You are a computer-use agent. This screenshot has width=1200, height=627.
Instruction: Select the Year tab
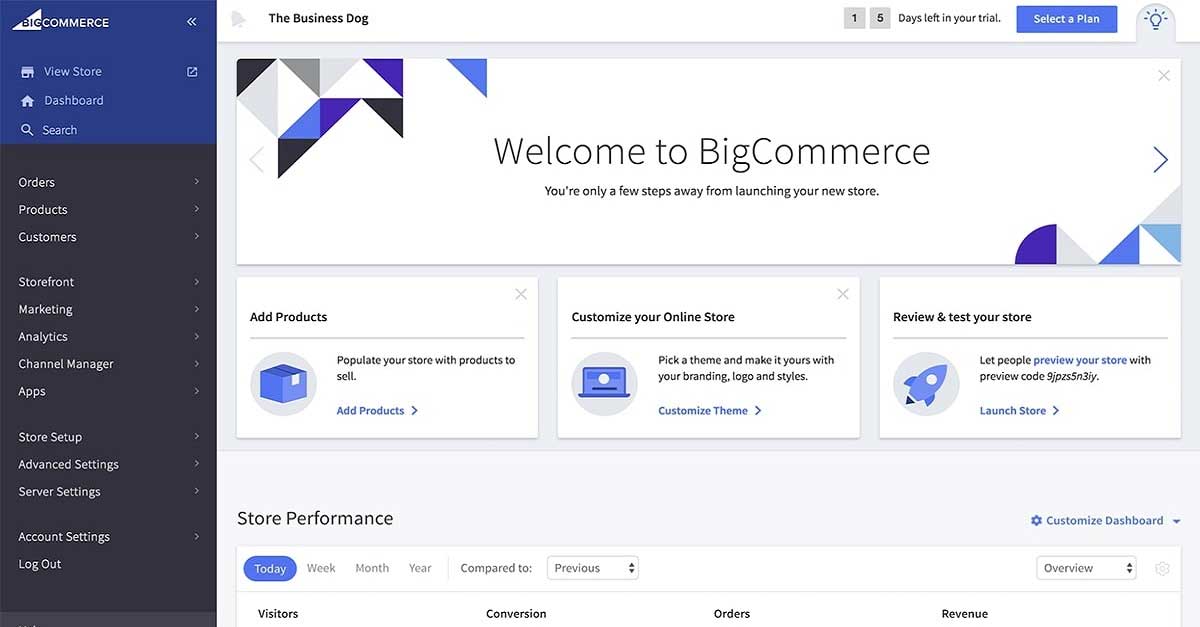[420, 568]
